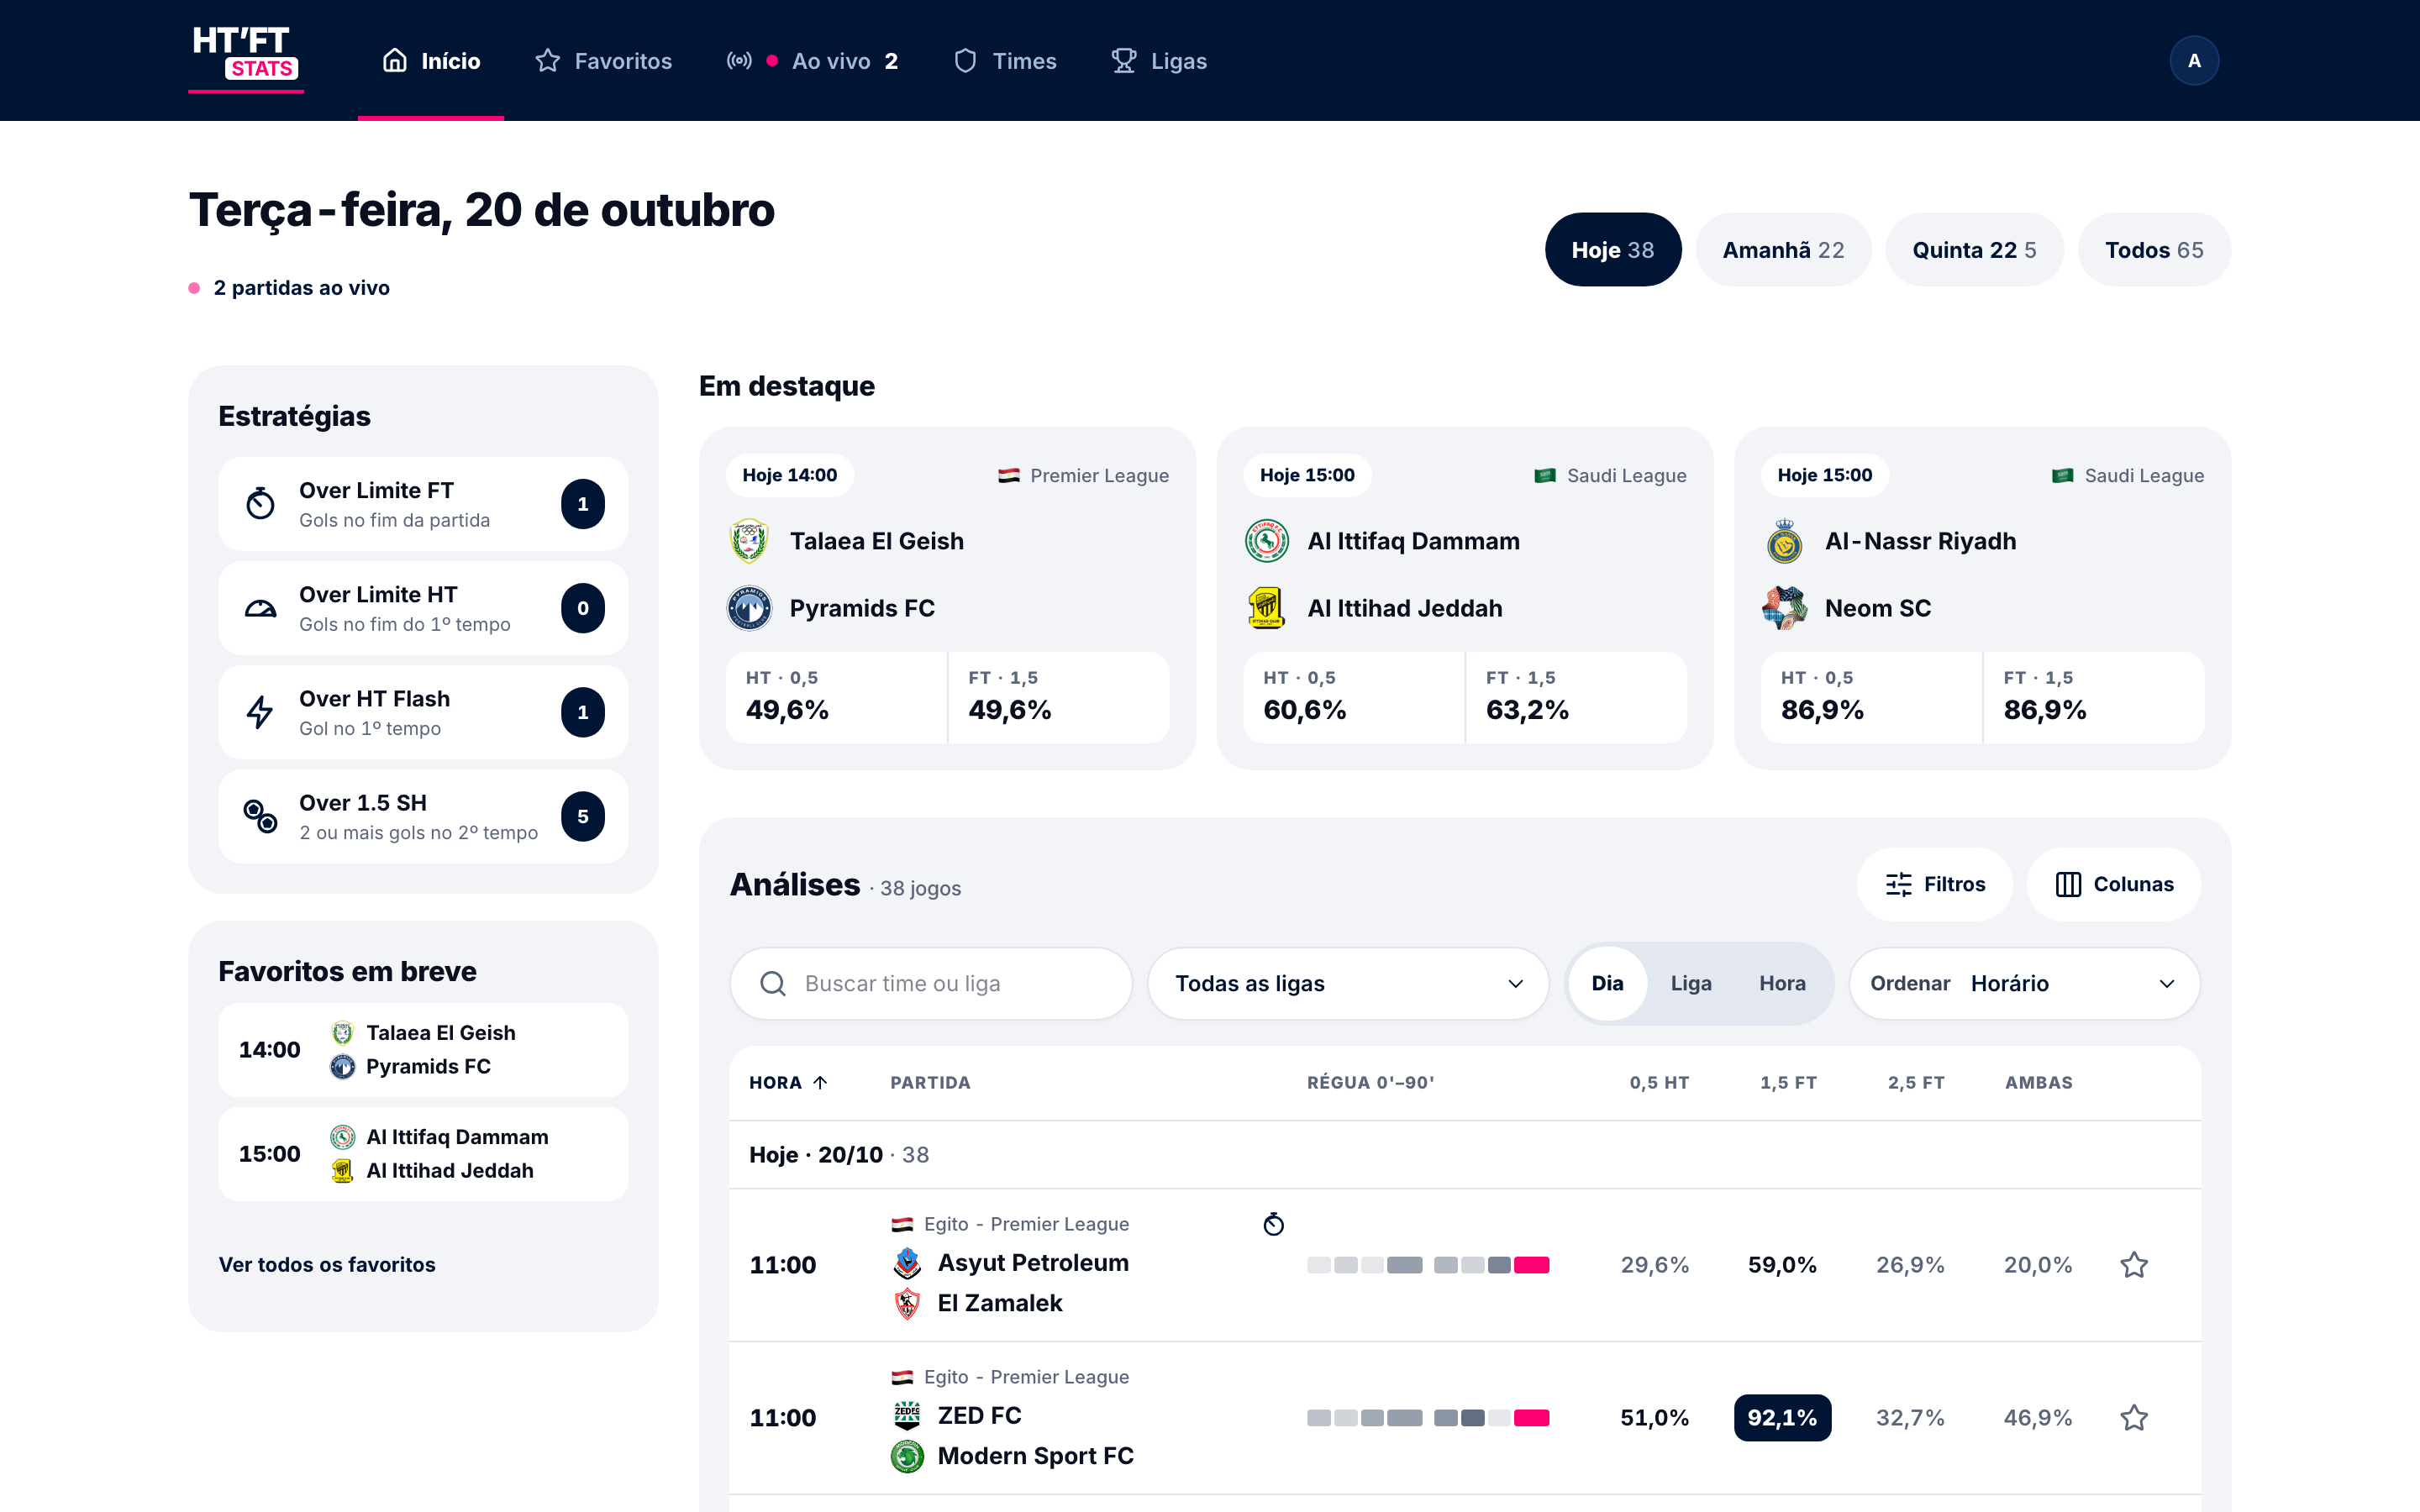
Task: Open the 14:00 Talaea El Geish favorite
Action: pos(423,1050)
